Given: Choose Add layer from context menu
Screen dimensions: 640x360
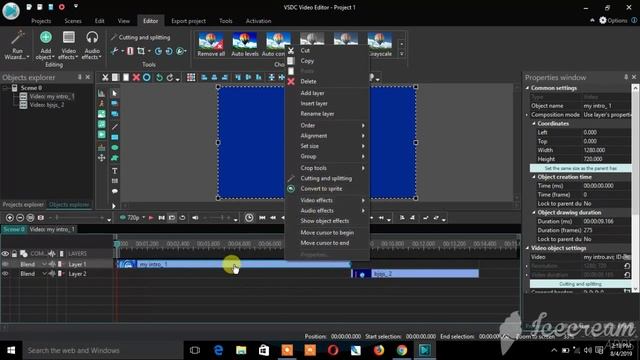Looking at the screenshot, I should (x=312, y=93).
